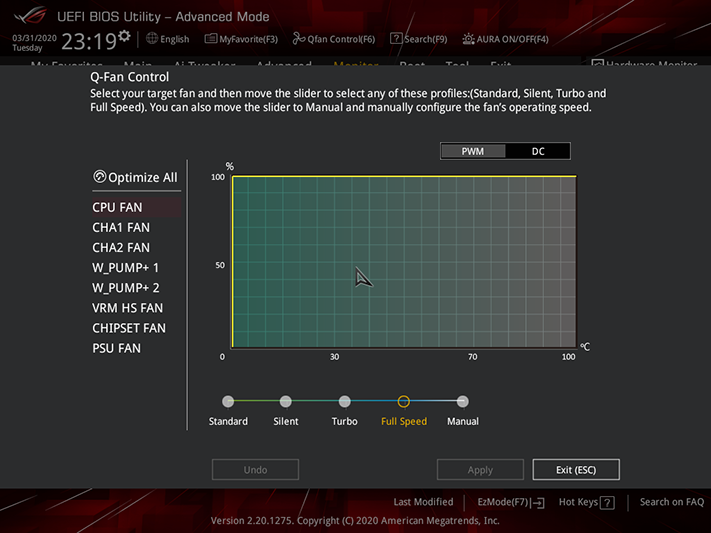
Task: Select the Standard fan profile
Action: (x=228, y=401)
